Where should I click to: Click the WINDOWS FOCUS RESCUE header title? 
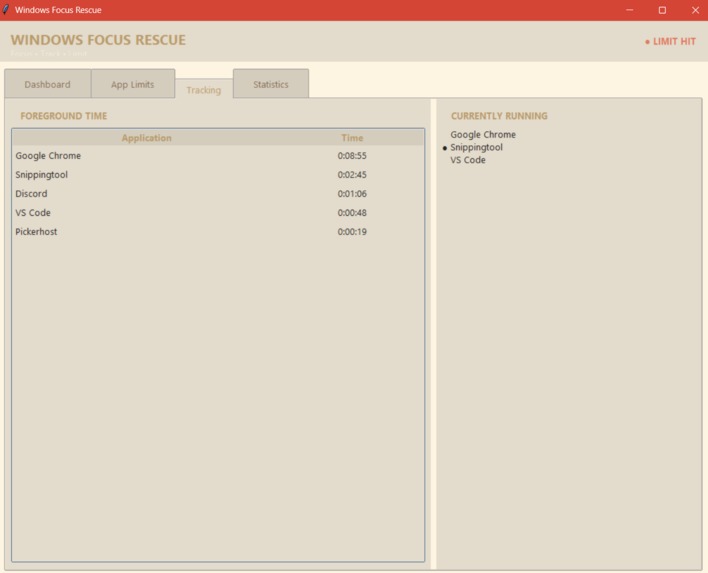(98, 40)
